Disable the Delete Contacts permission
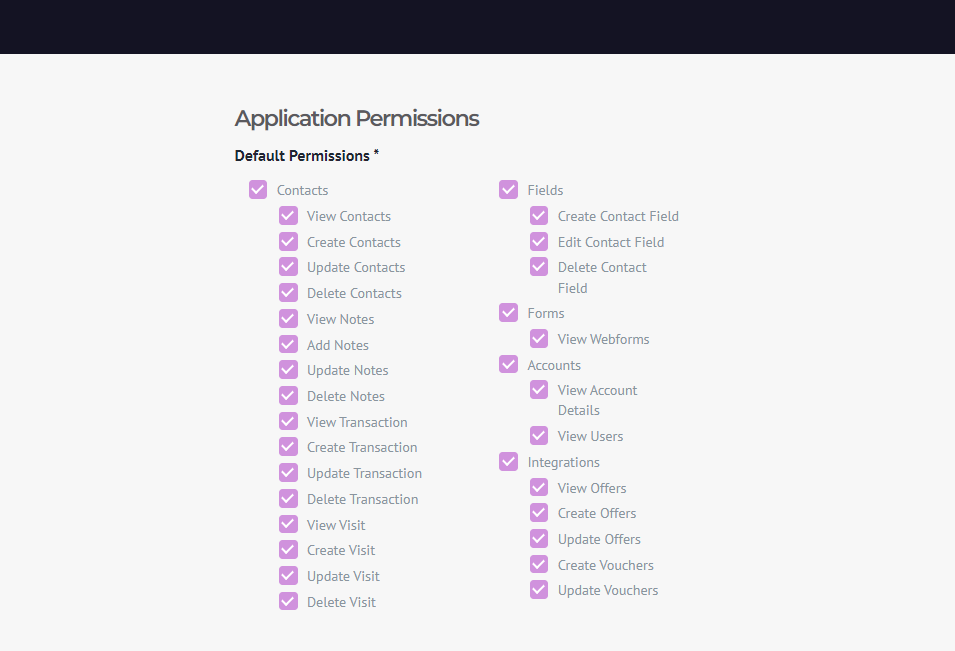The height and width of the screenshot is (651, 955). [x=288, y=293]
